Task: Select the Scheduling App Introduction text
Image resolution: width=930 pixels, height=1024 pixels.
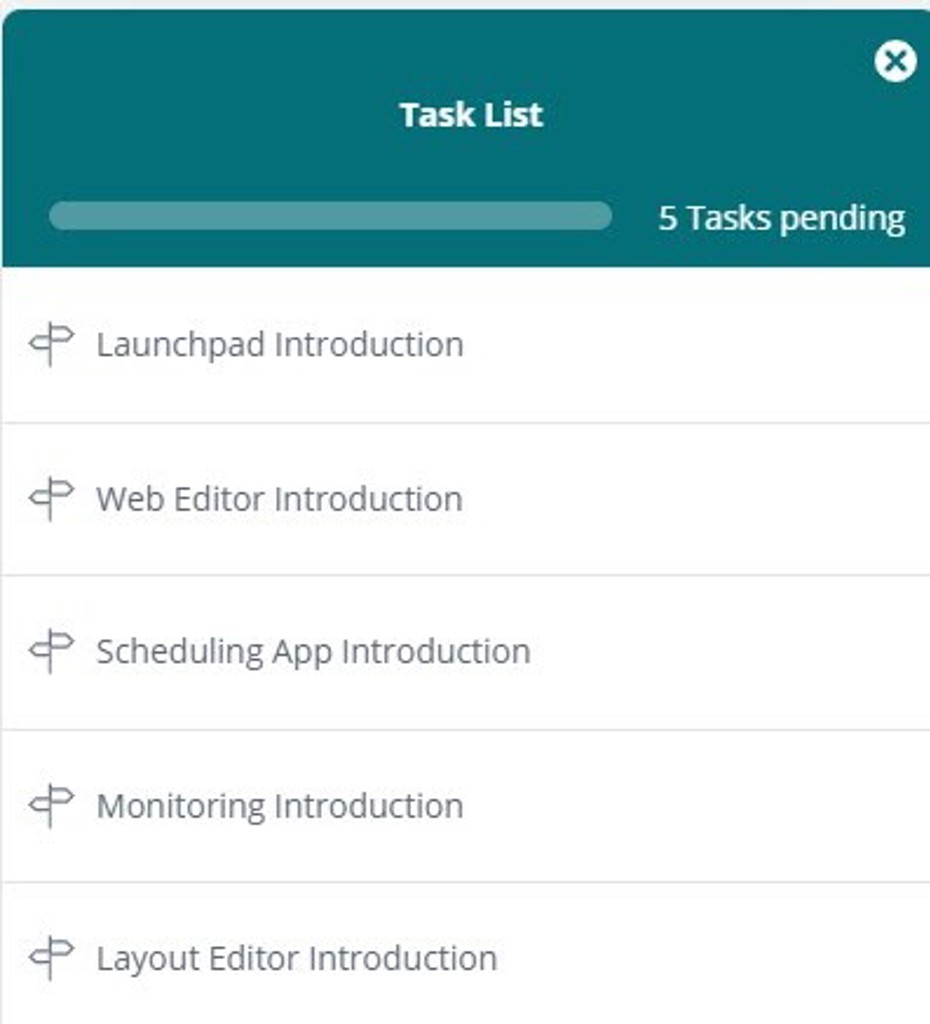Action: pos(313,652)
